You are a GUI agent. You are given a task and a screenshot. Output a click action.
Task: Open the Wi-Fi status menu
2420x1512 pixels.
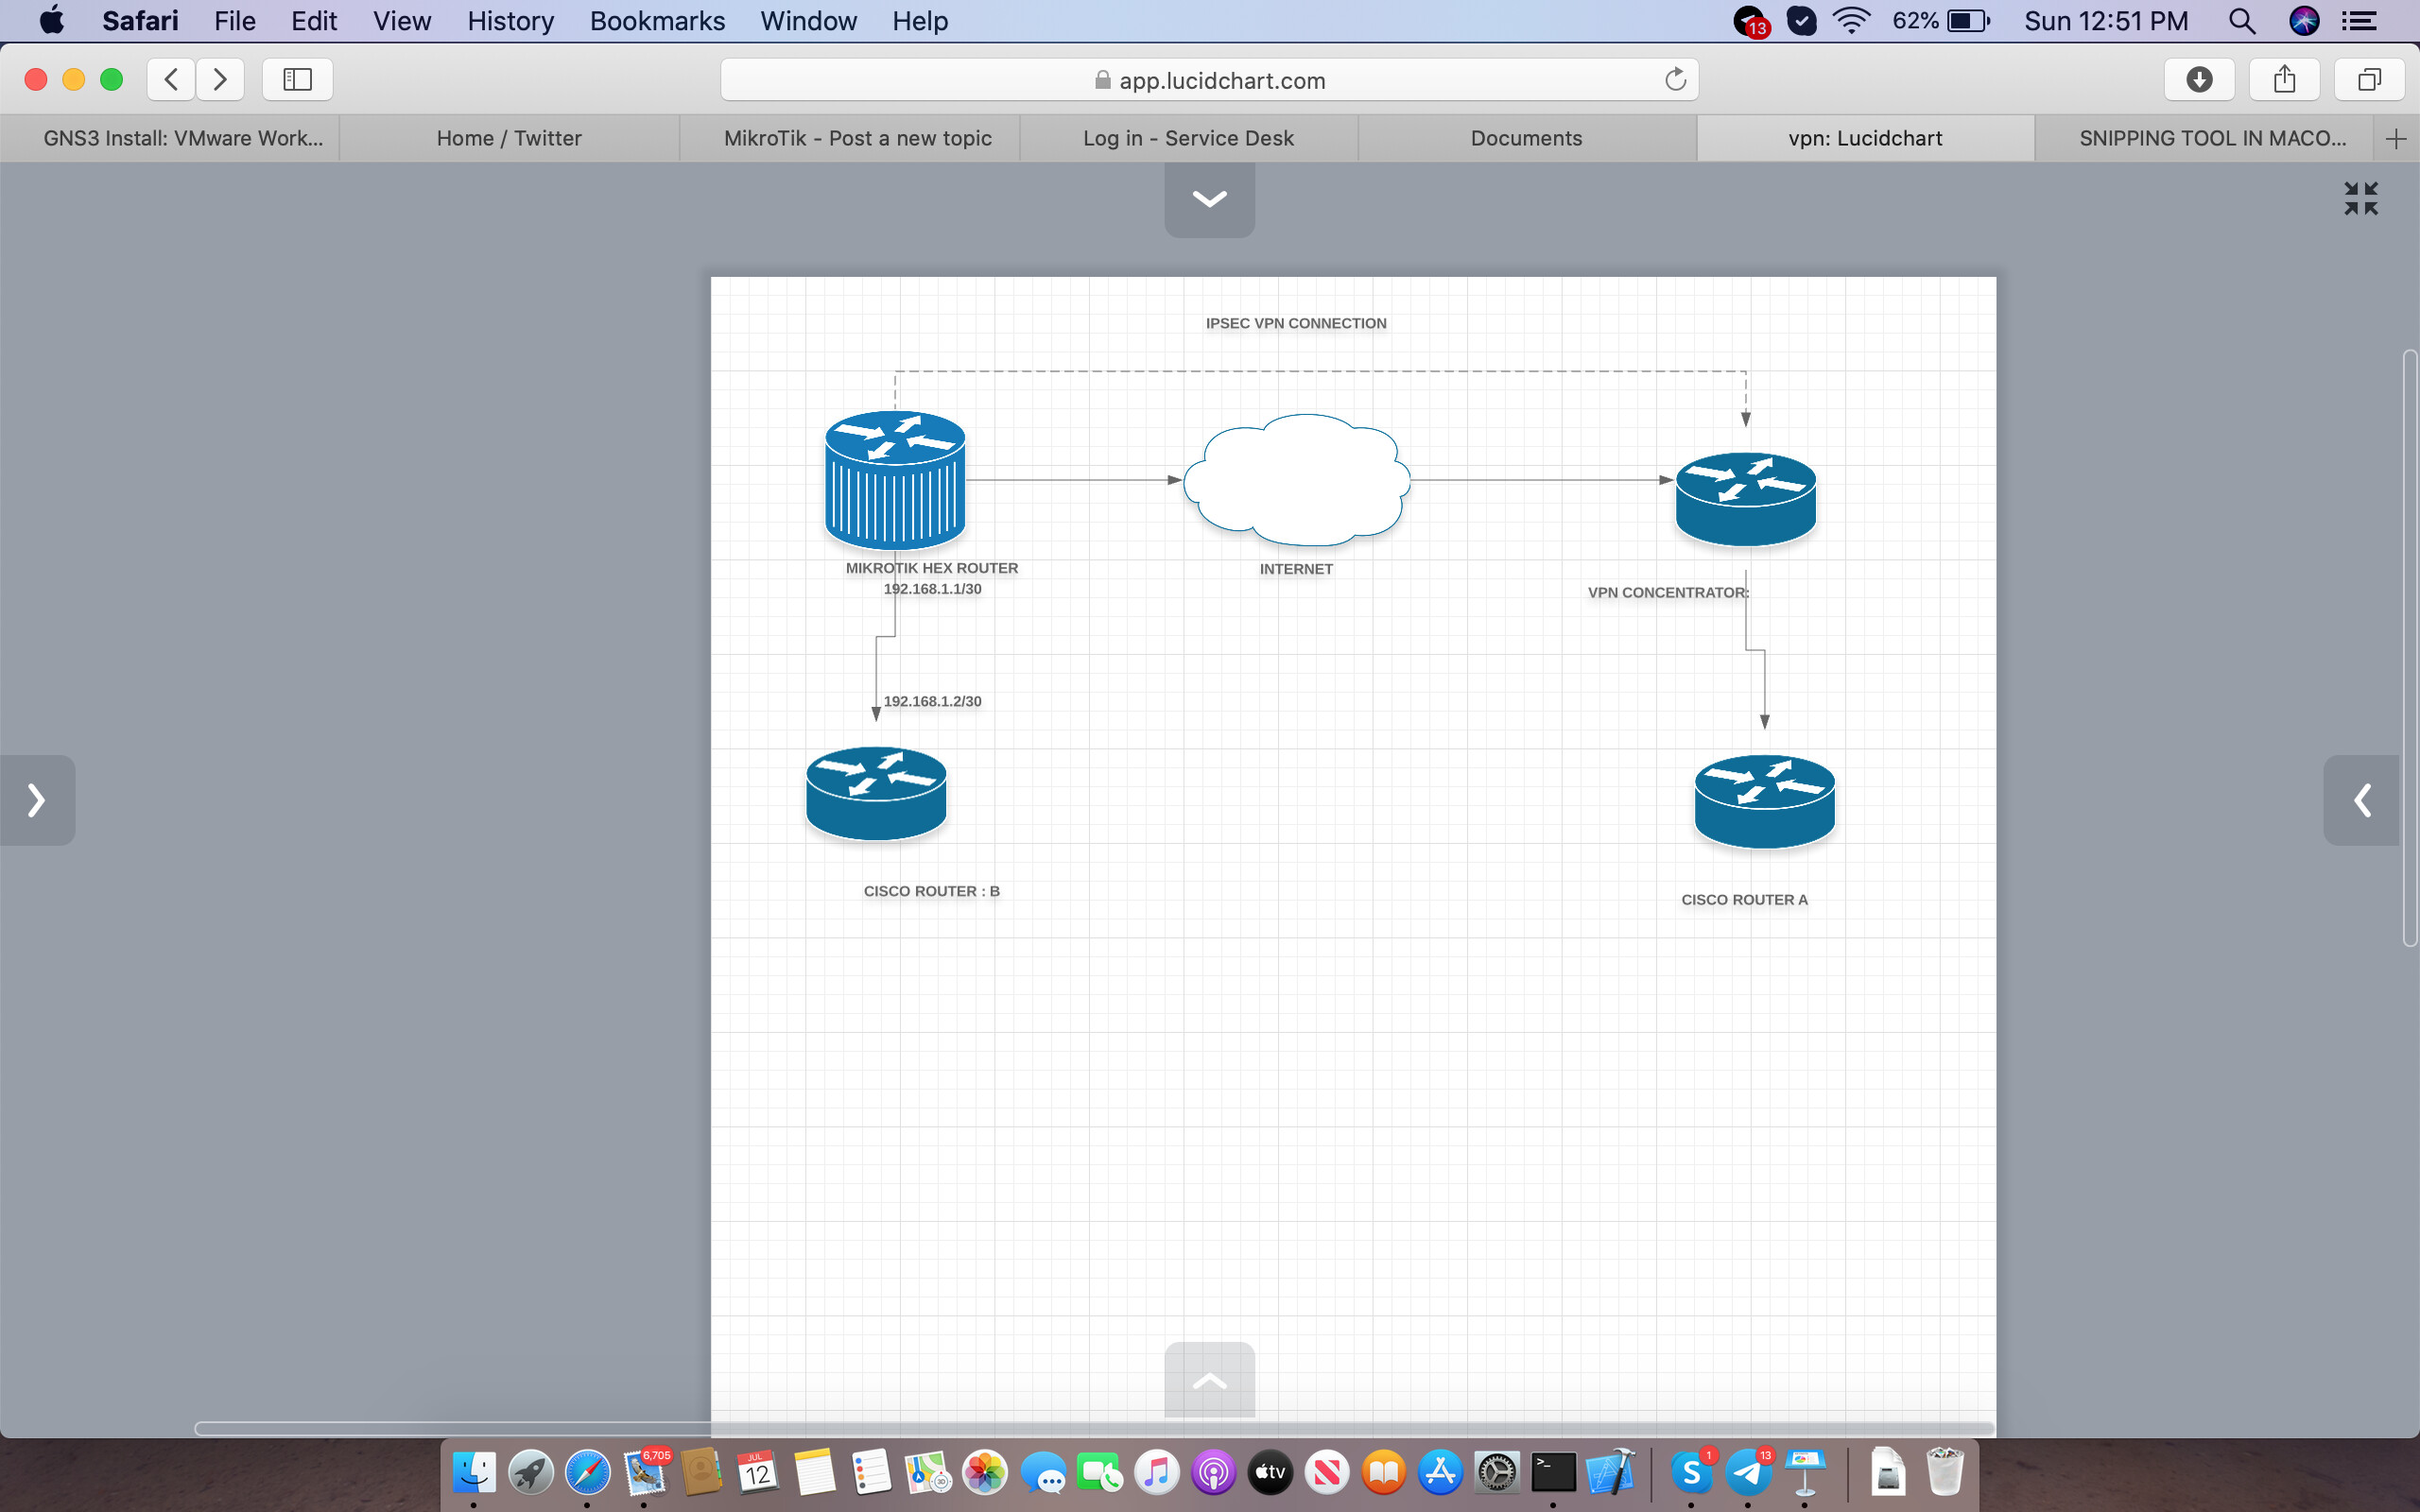pyautogui.click(x=1853, y=21)
